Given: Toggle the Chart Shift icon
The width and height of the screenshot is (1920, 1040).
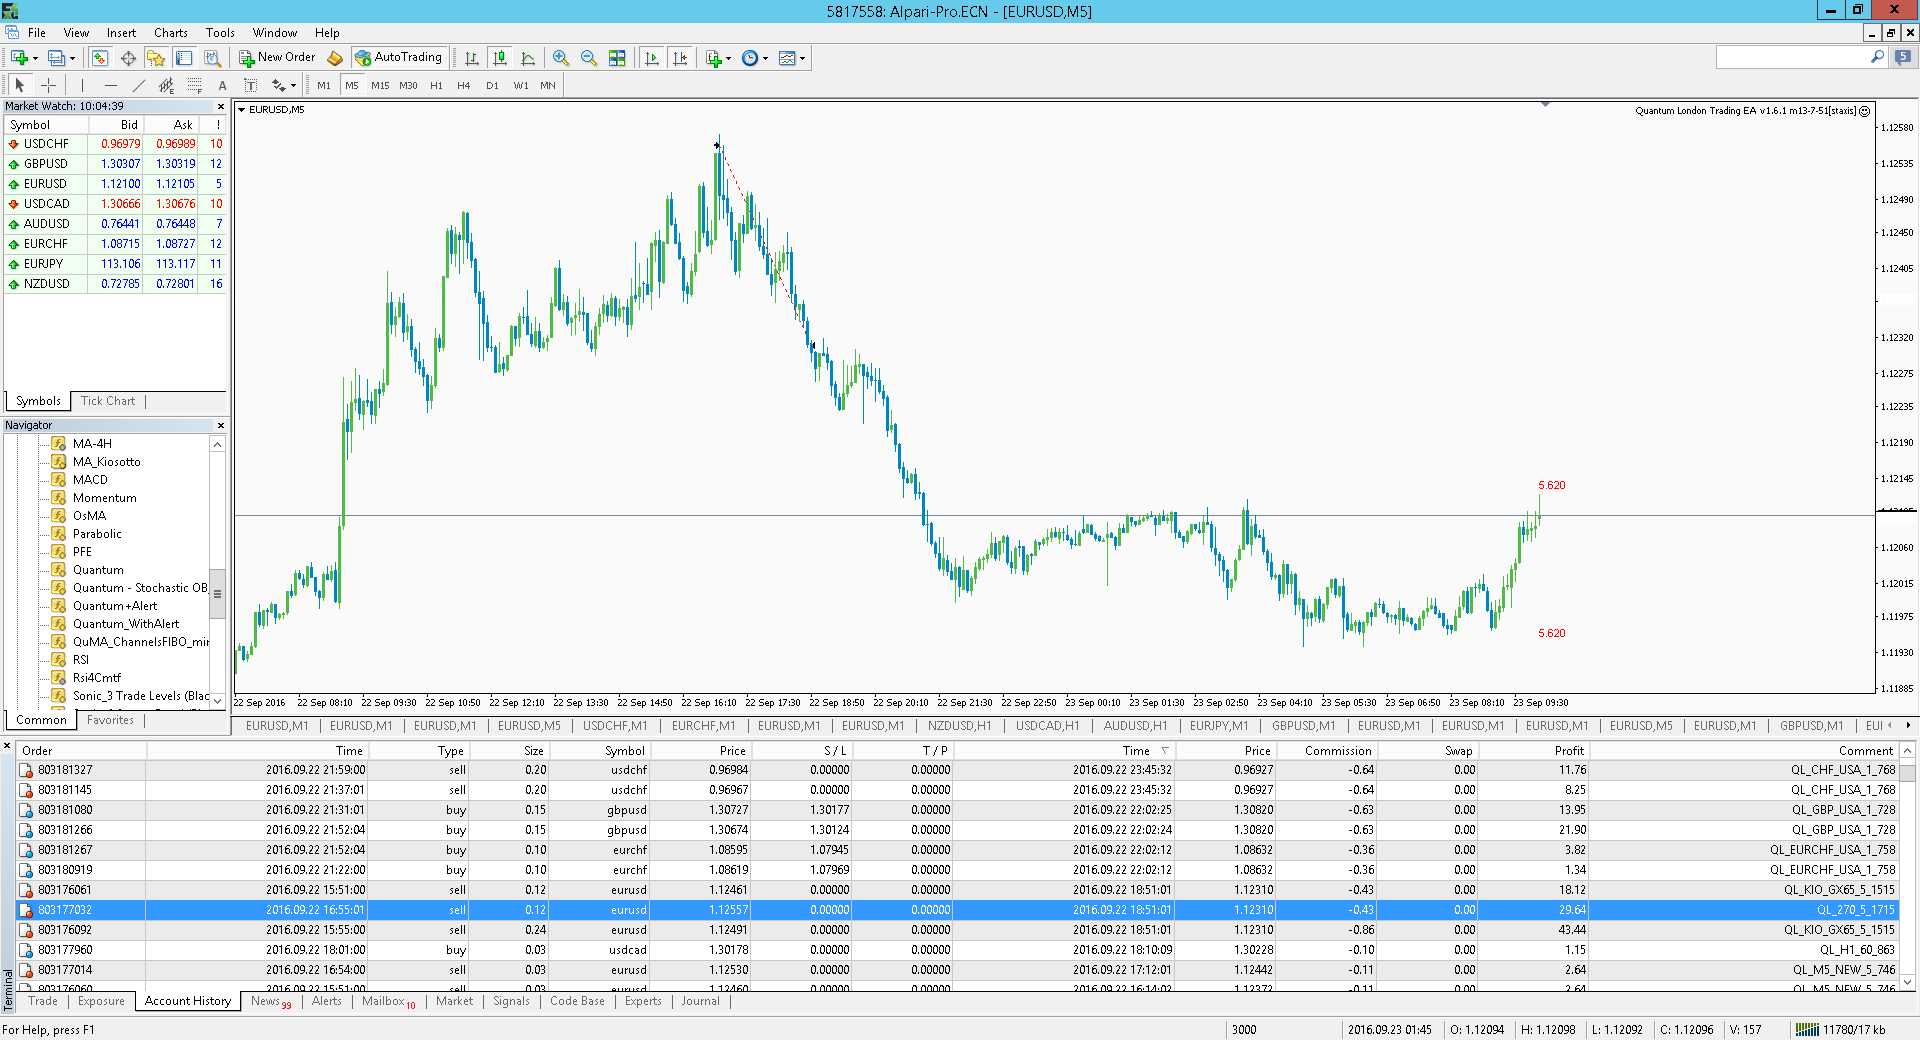Looking at the screenshot, I should (680, 58).
